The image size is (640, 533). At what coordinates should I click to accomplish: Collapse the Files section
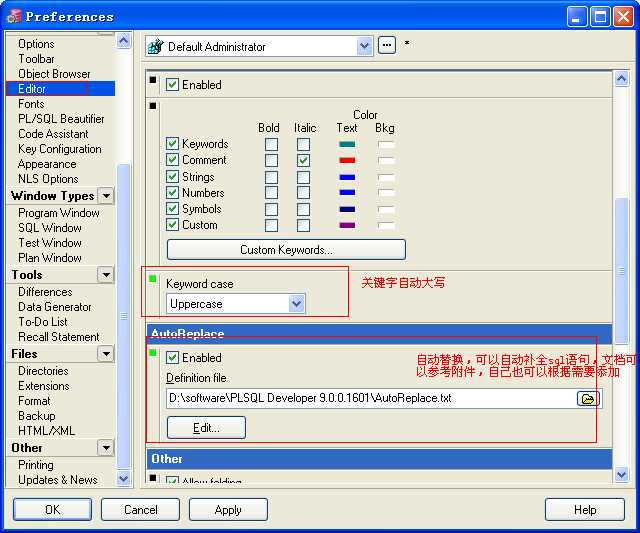pyautogui.click(x=106, y=353)
